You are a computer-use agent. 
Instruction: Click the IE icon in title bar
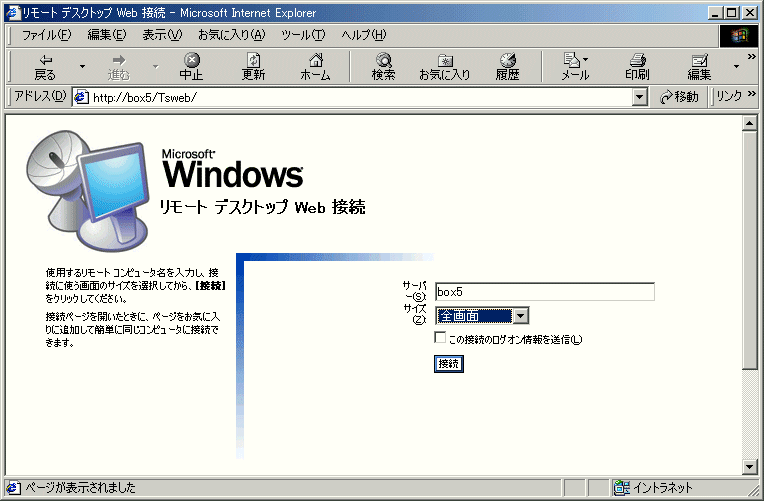13,13
